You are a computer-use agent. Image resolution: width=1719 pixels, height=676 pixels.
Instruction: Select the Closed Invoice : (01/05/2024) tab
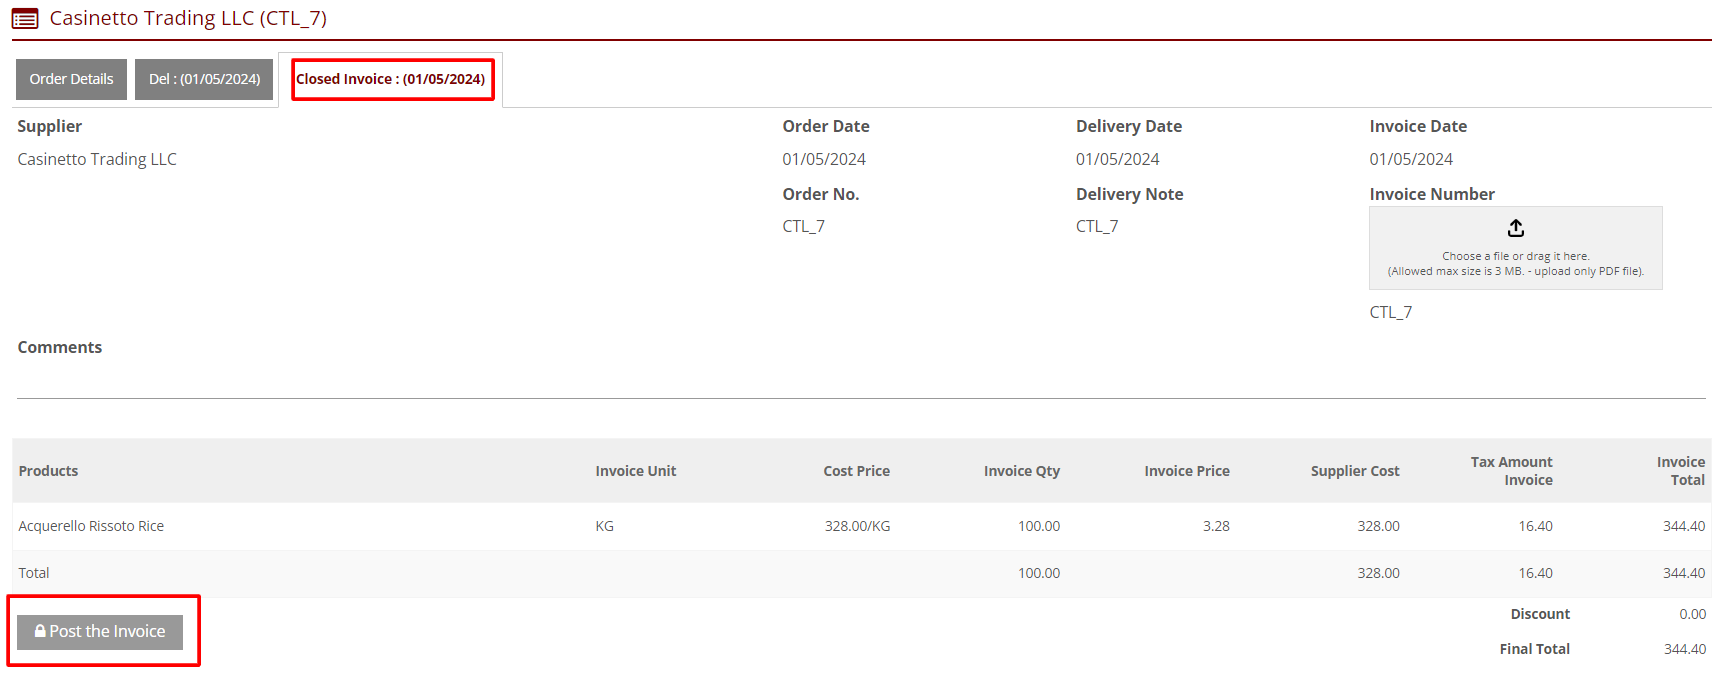pyautogui.click(x=390, y=80)
